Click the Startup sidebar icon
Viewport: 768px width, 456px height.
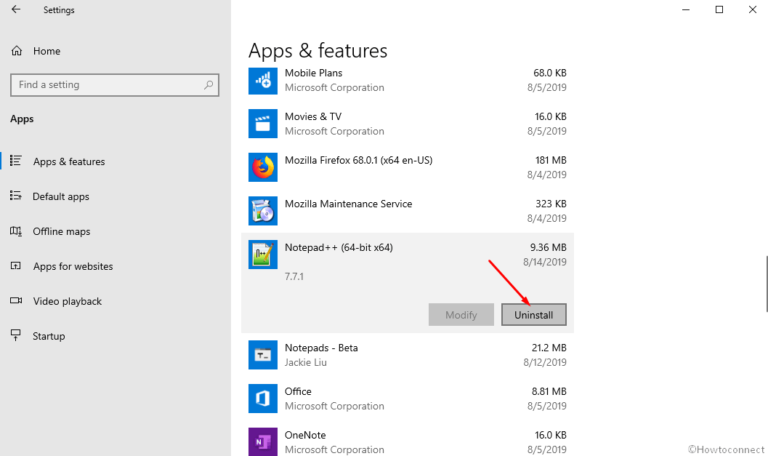[x=16, y=335]
